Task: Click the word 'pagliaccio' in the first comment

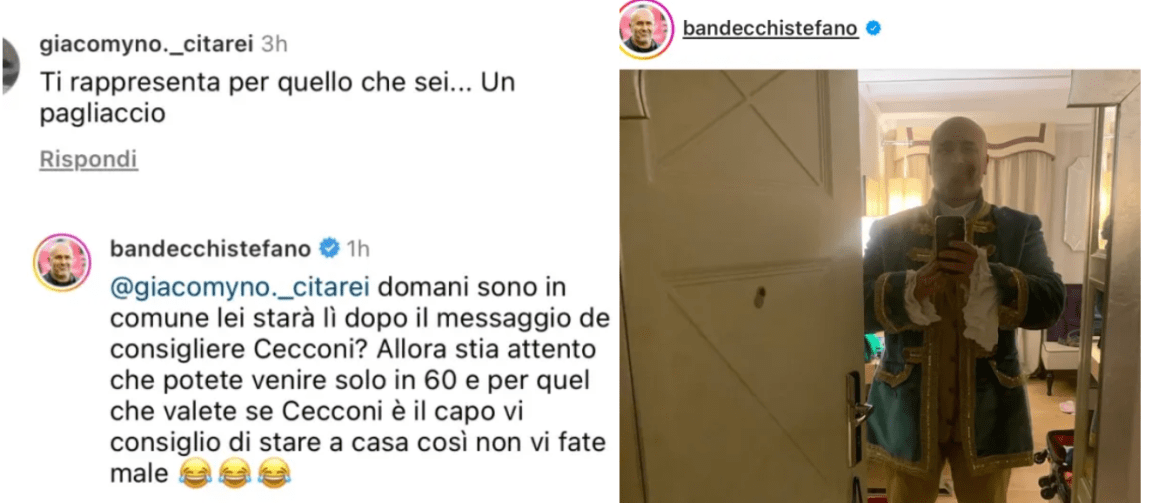Action: click(x=101, y=115)
